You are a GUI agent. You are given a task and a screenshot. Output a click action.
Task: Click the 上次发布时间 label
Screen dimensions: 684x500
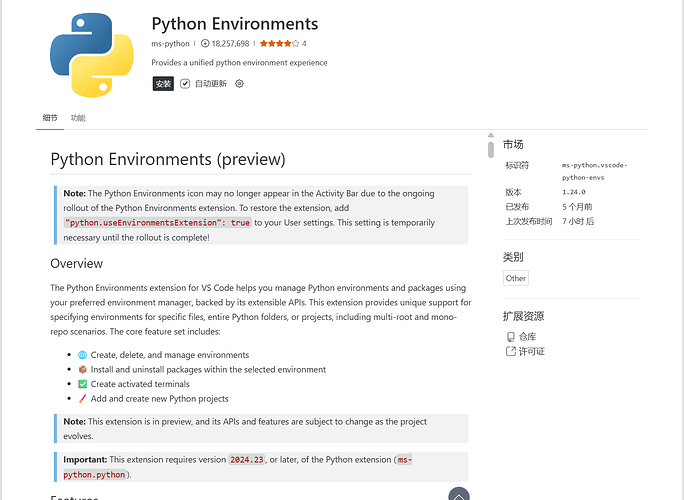529,221
